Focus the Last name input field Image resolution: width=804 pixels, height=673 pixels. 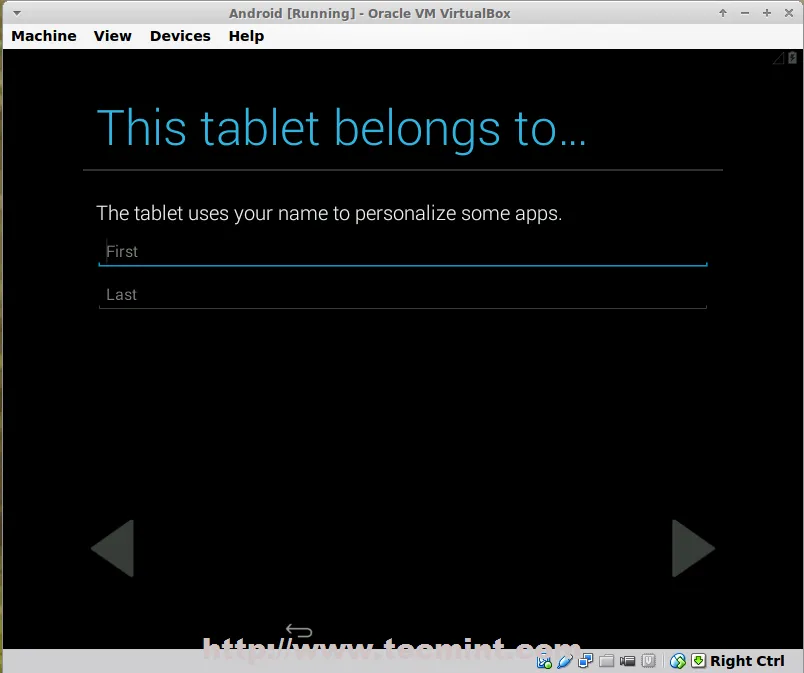pyautogui.click(x=402, y=295)
